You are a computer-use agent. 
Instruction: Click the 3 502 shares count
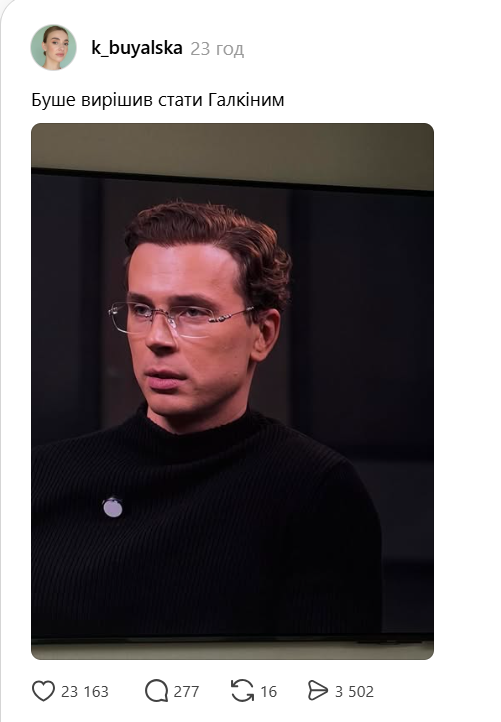(354, 692)
